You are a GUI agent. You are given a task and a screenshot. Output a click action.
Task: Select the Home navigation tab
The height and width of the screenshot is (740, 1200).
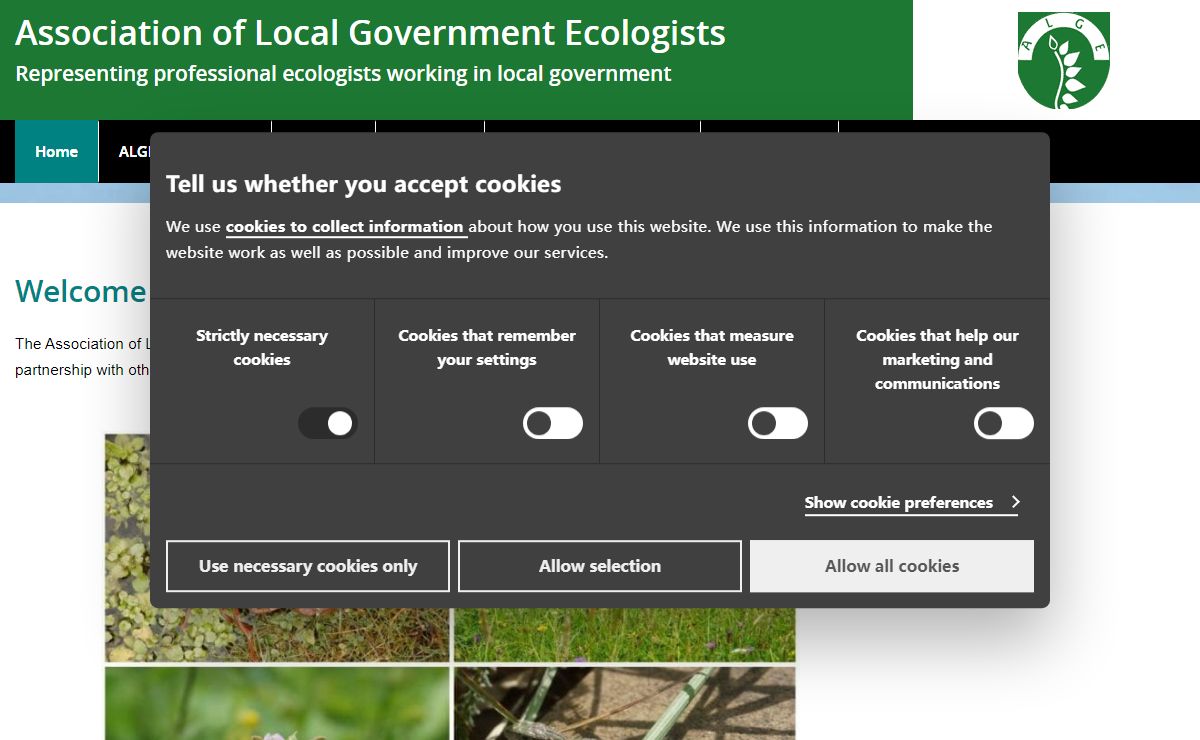coord(57,152)
